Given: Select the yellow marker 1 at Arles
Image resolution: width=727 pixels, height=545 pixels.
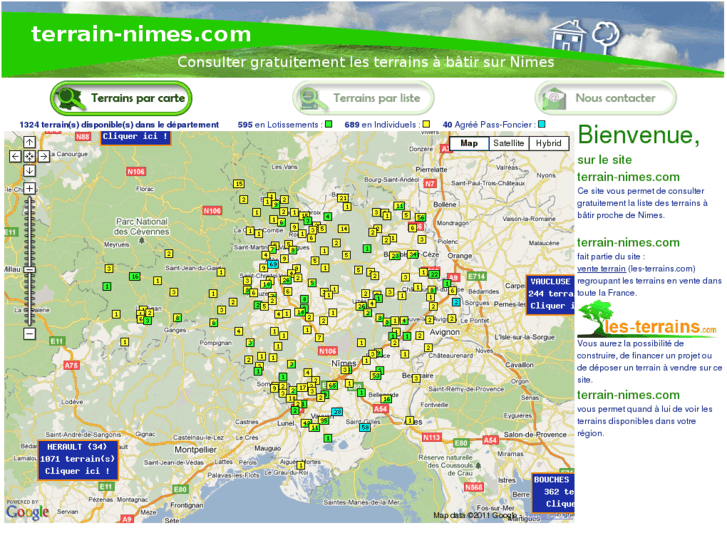Looking at the screenshot, I should click(x=409, y=420).
